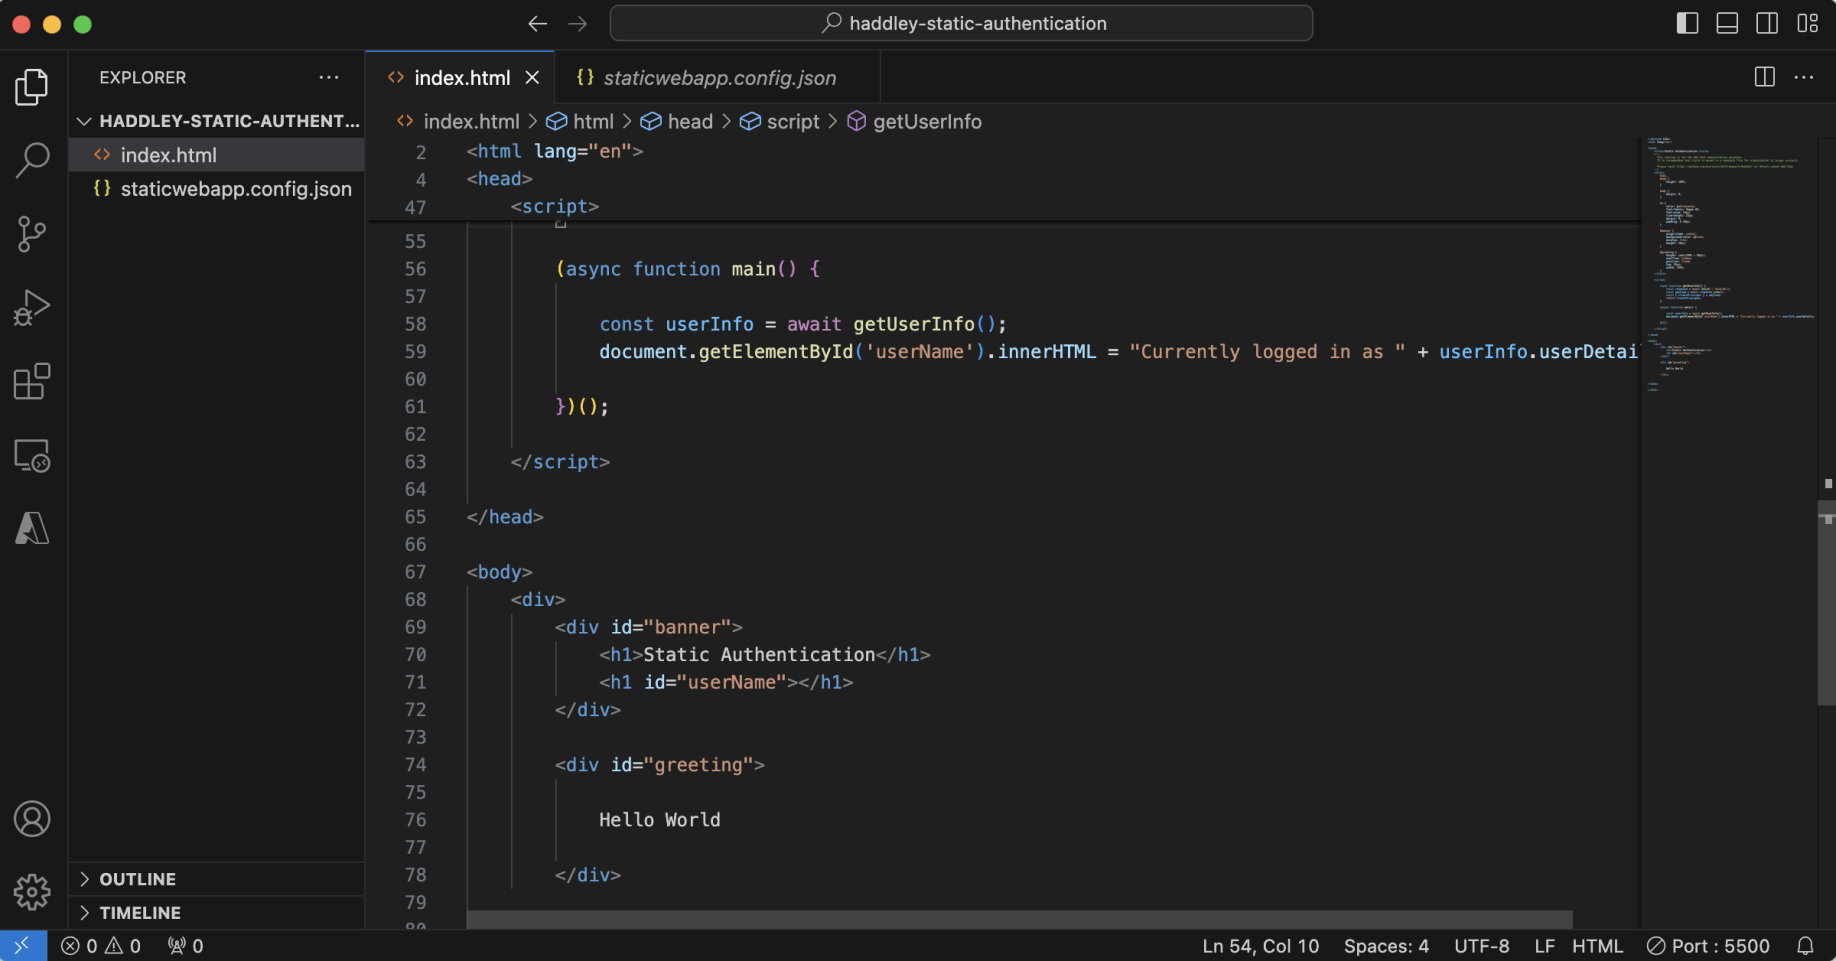This screenshot has width=1836, height=961.
Task: Open the Extensions view
Action: [32, 382]
